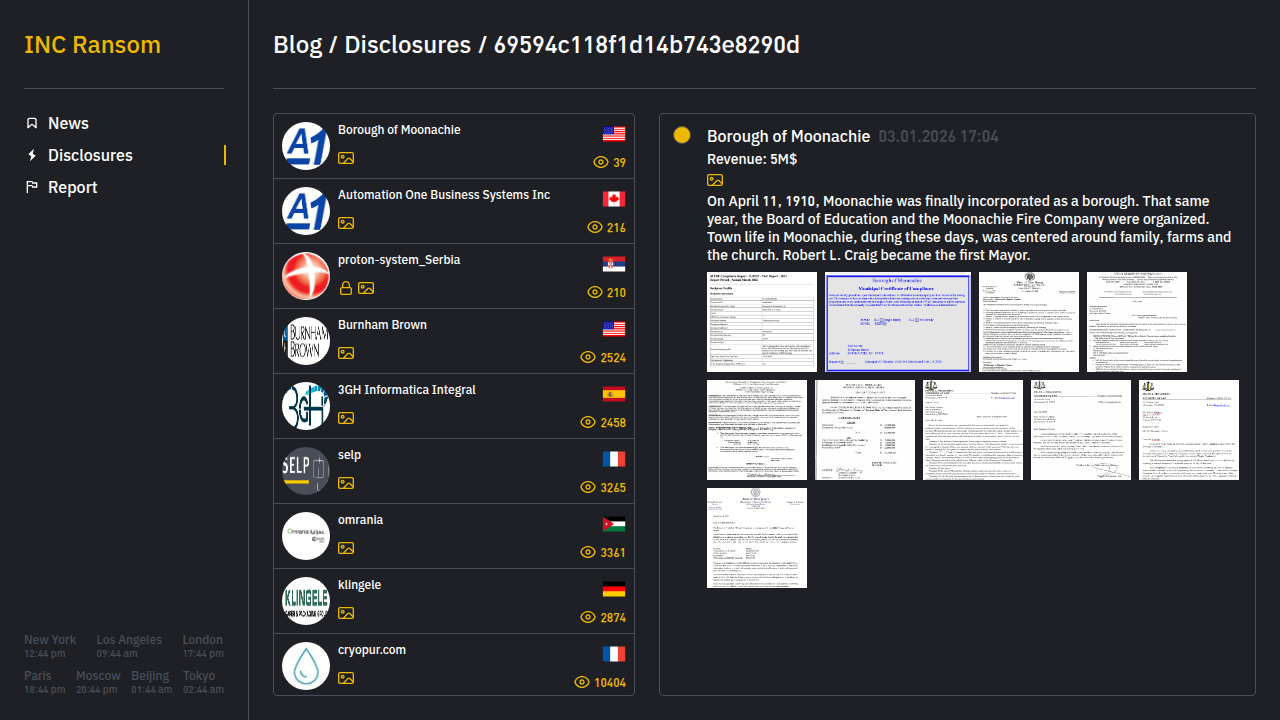Image resolution: width=1280 pixels, height=720 pixels.
Task: Click the Report flag icon in sidebar
Action: coord(32,187)
